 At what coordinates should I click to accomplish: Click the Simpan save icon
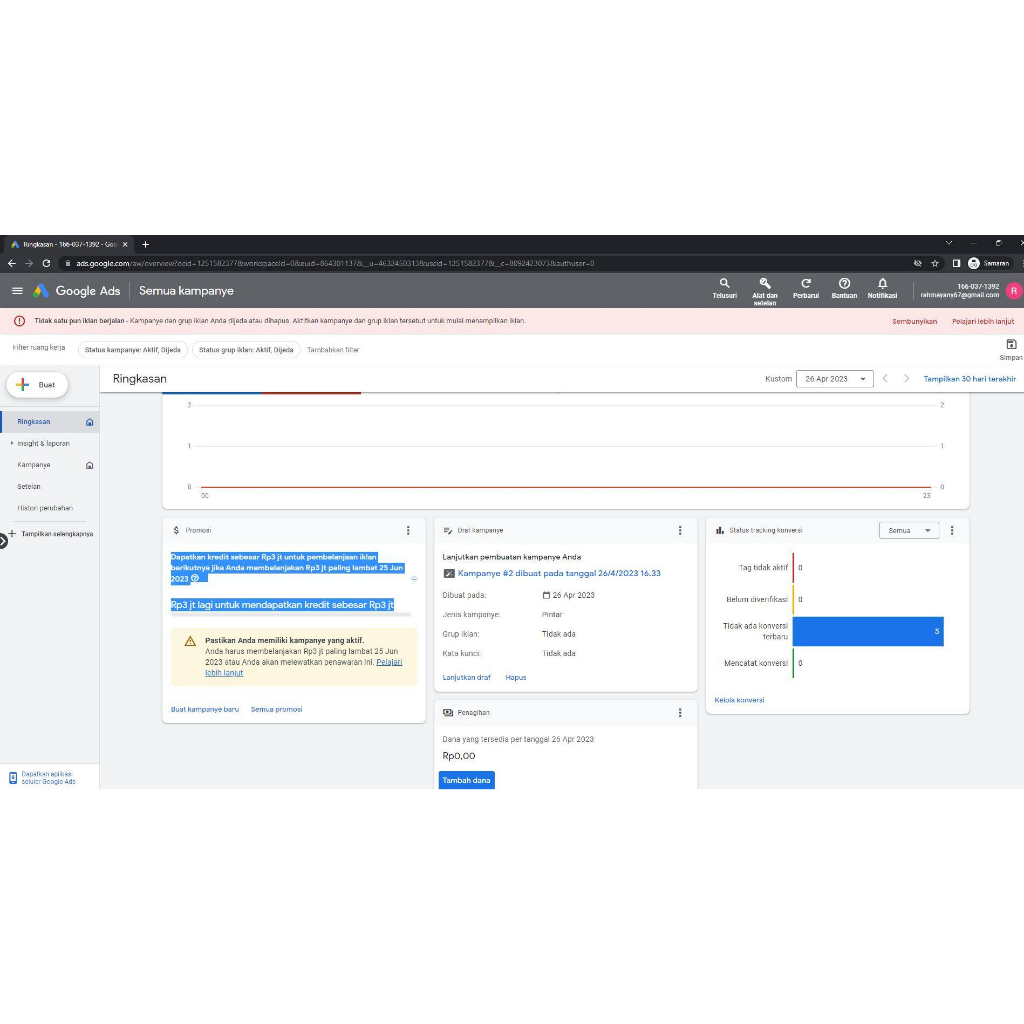(1010, 345)
